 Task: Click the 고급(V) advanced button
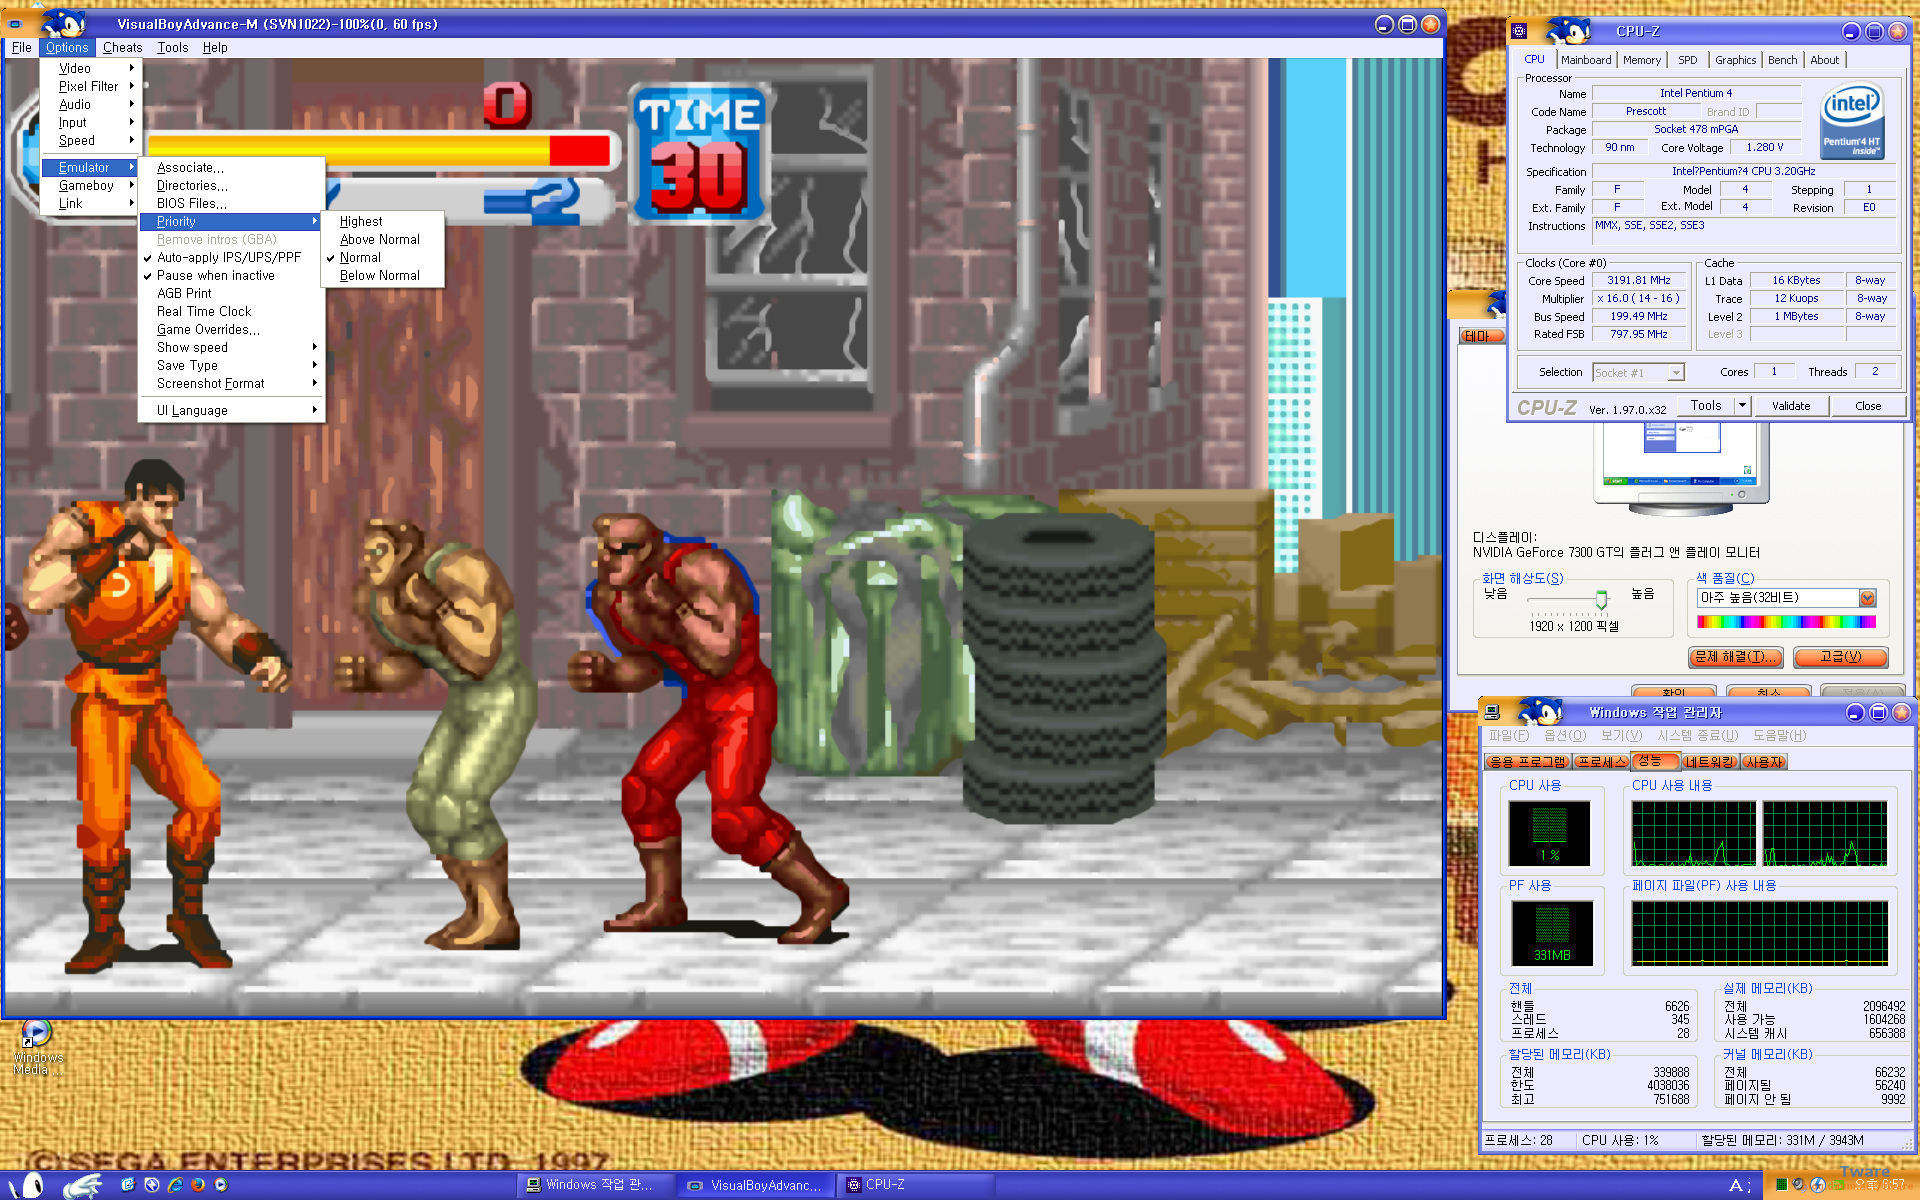(x=1840, y=656)
